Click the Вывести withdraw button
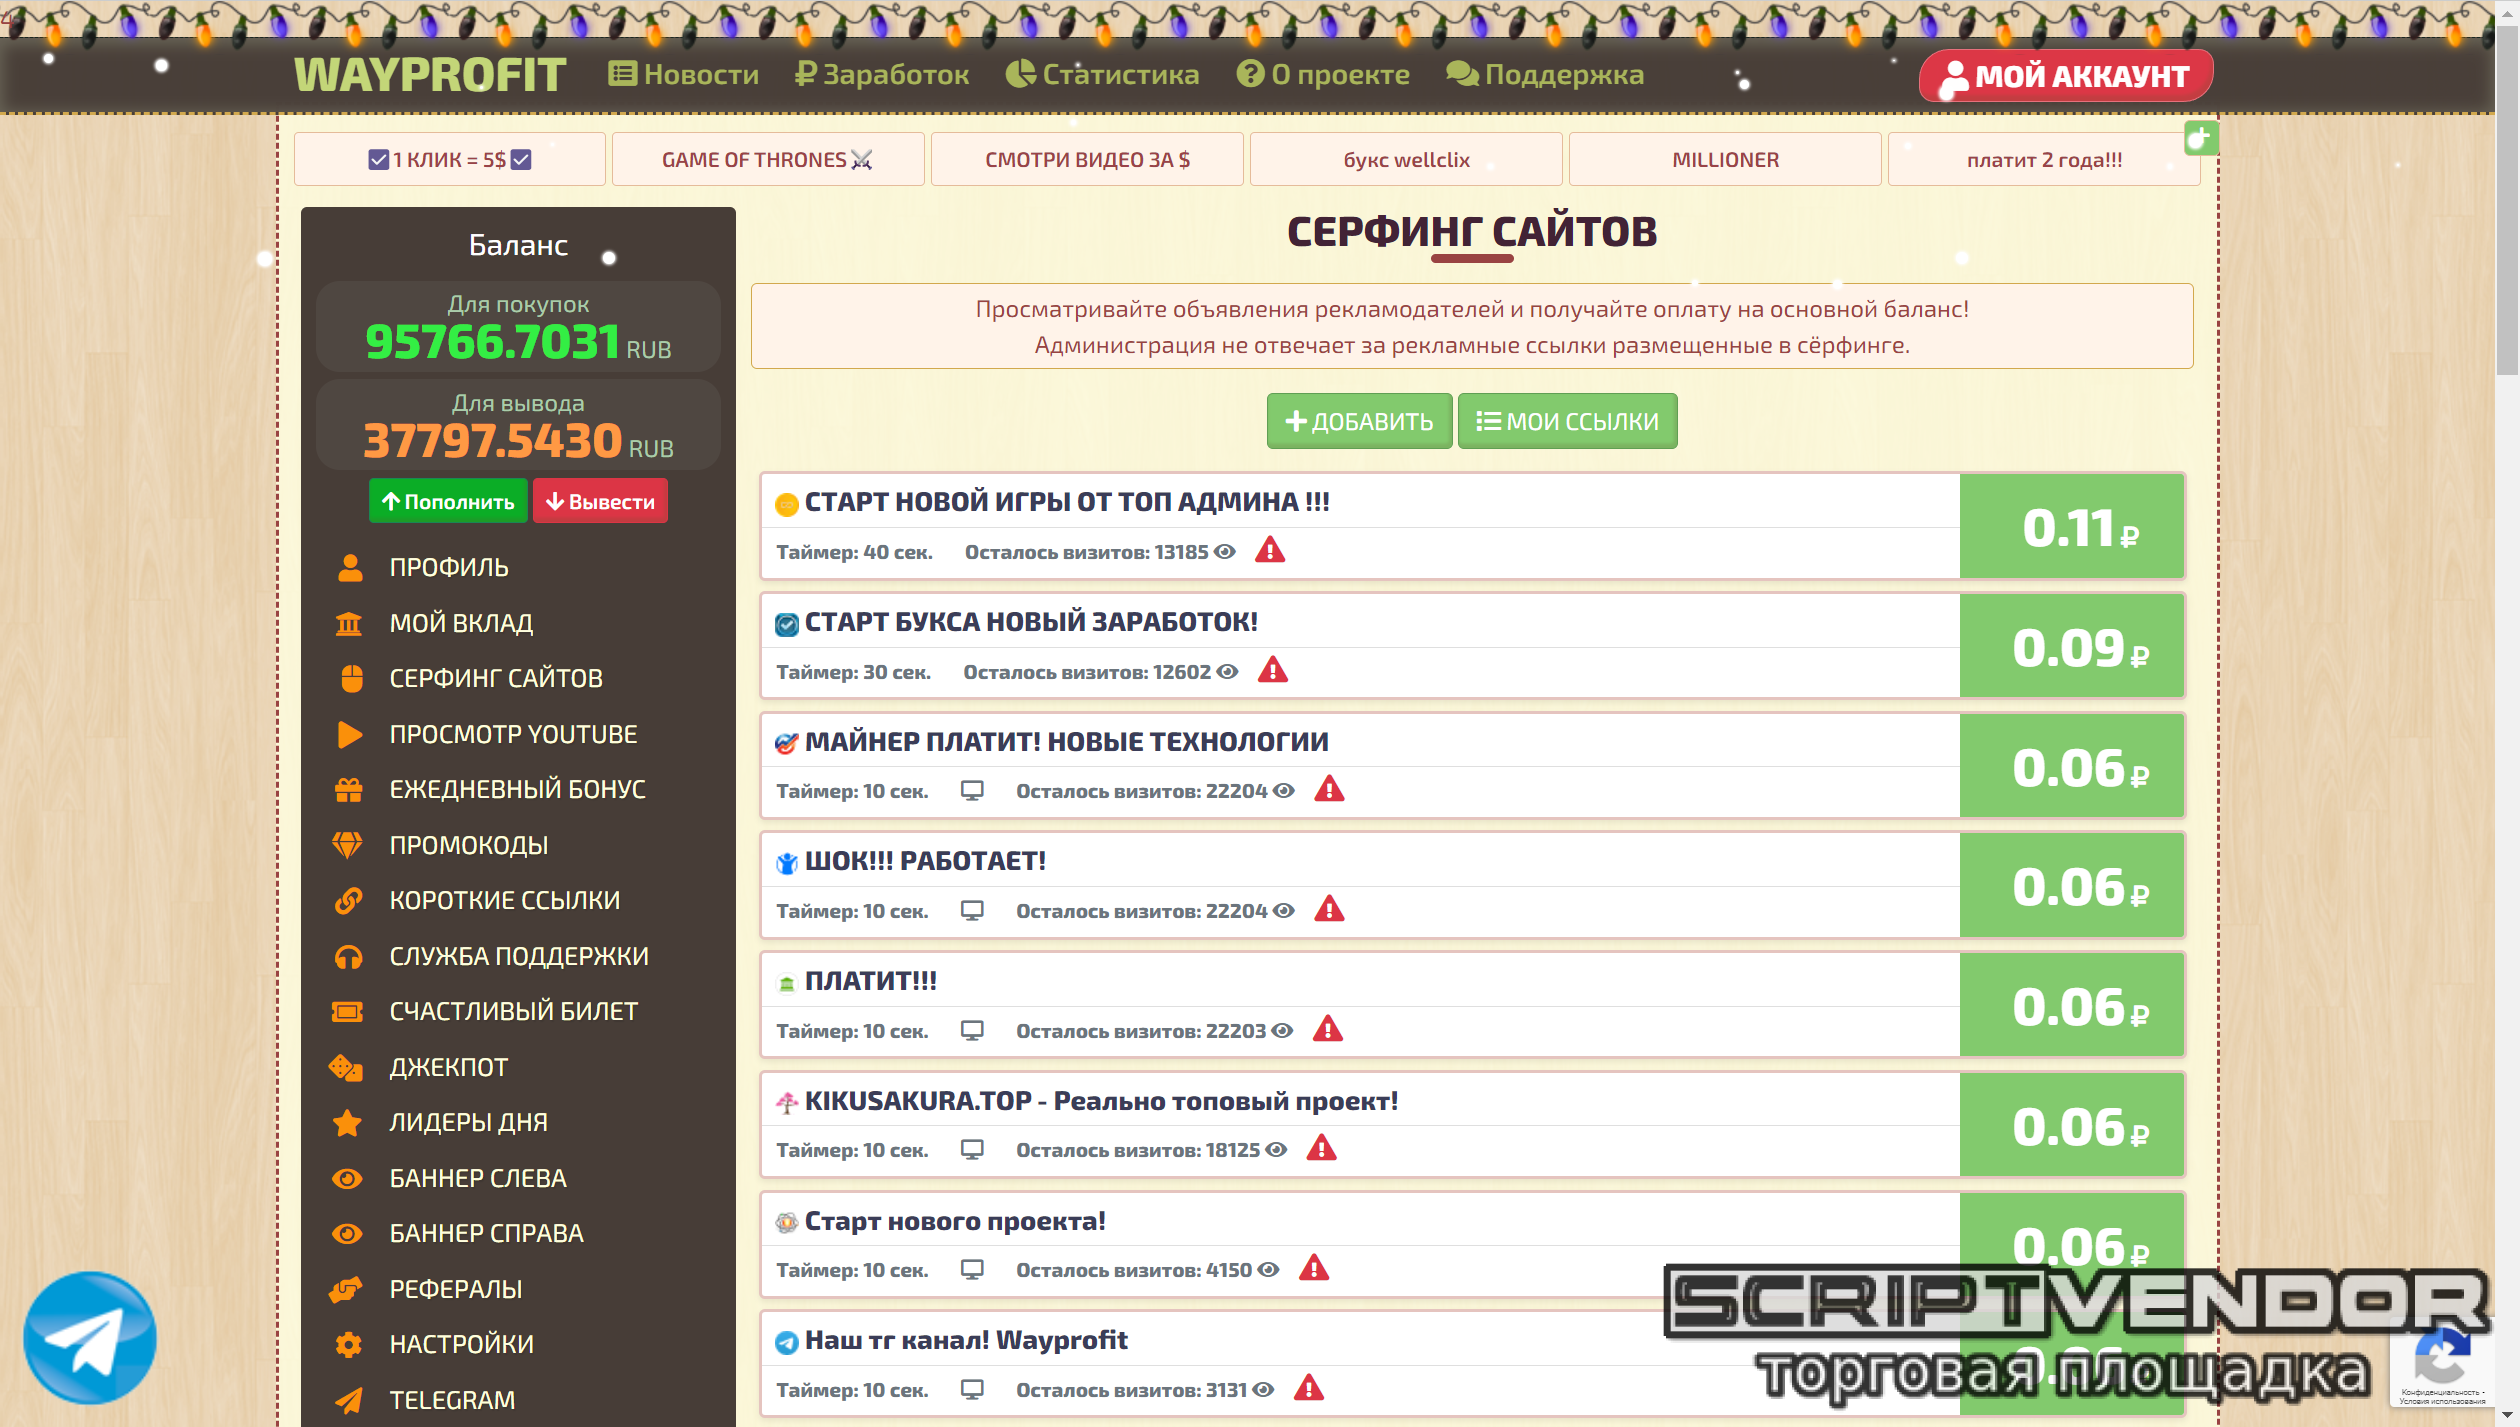2520x1427 pixels. tap(600, 501)
